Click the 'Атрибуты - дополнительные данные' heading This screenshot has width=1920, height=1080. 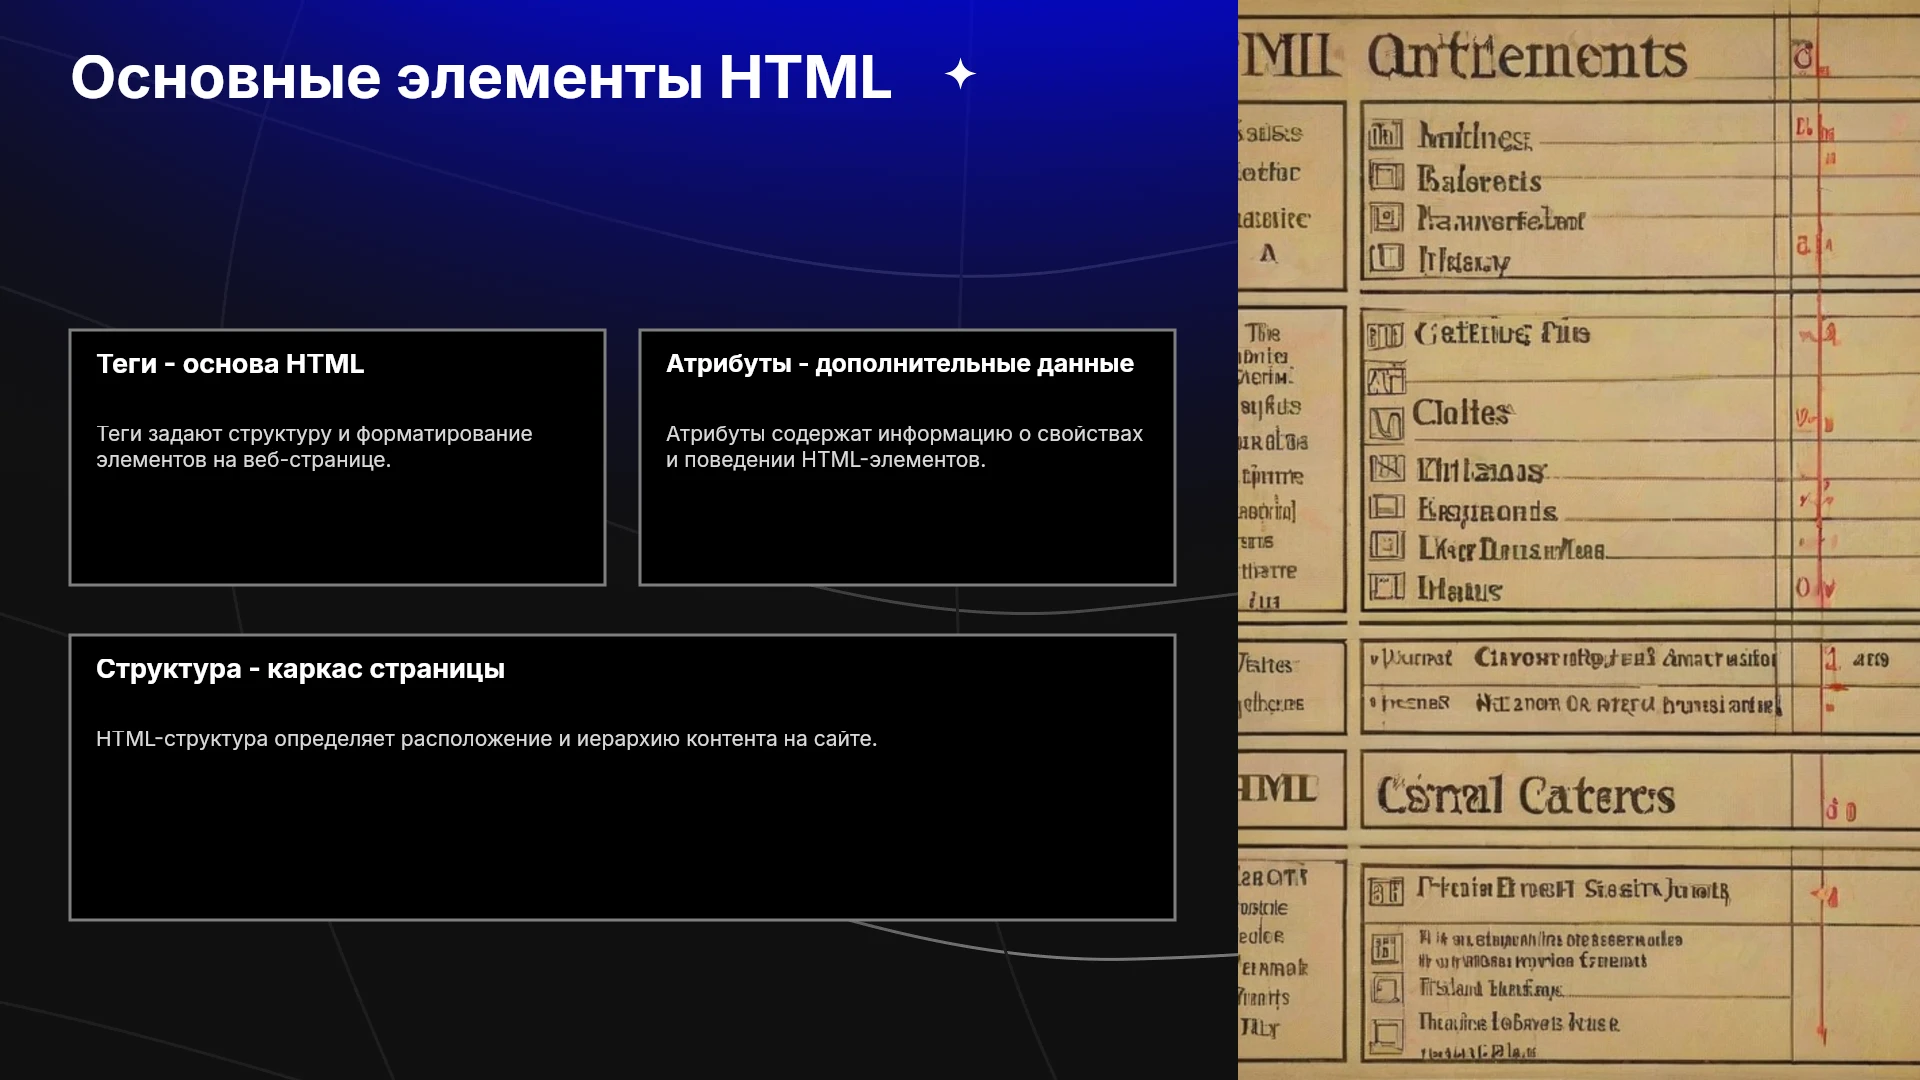pyautogui.click(x=900, y=364)
